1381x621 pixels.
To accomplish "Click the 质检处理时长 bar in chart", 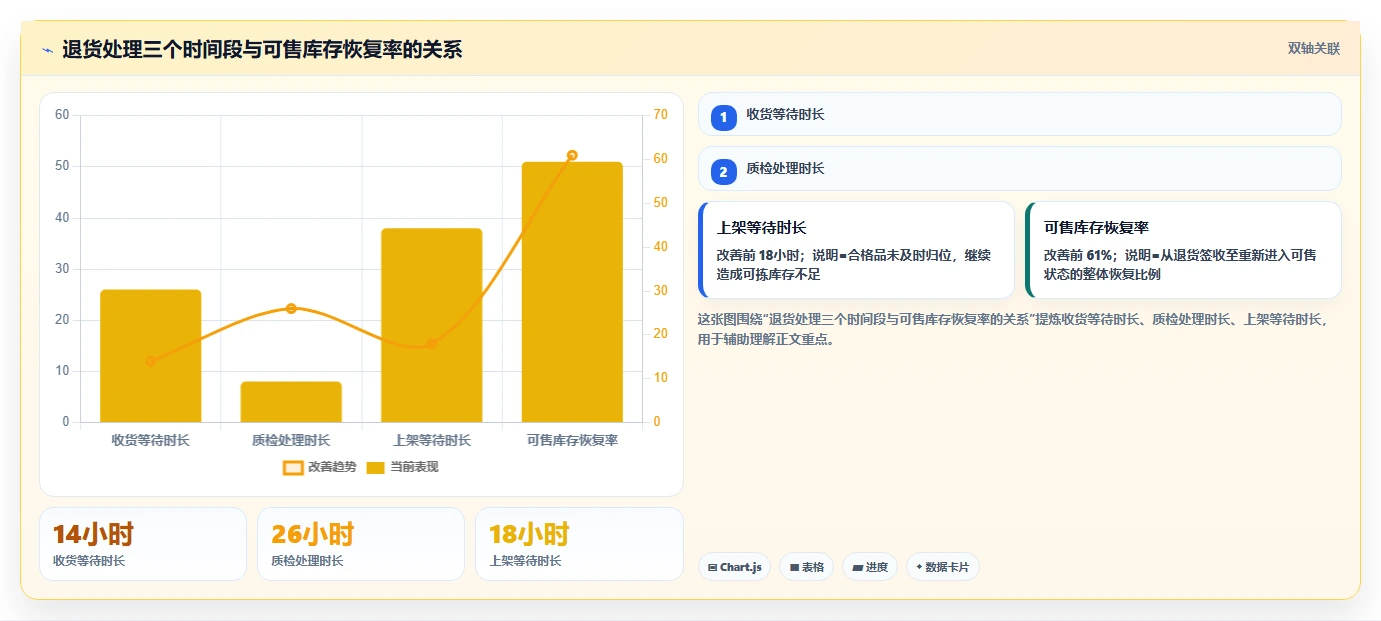I will [x=291, y=402].
